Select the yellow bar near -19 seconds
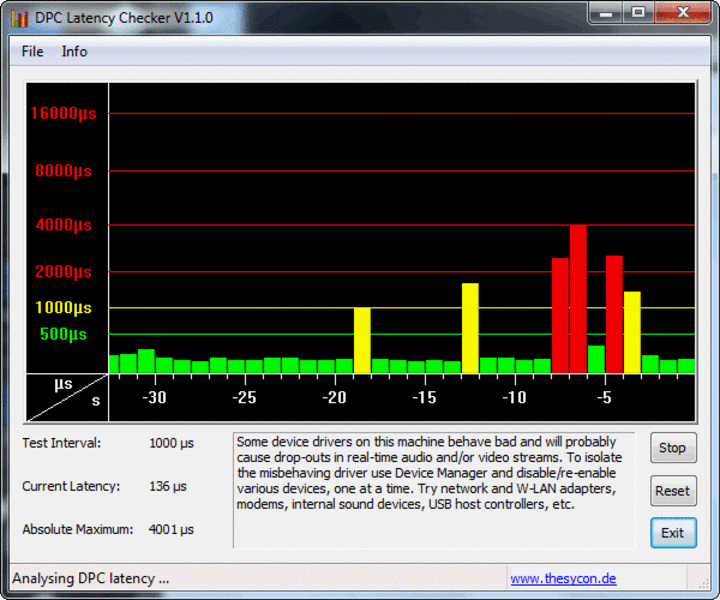The image size is (720, 600). click(362, 340)
